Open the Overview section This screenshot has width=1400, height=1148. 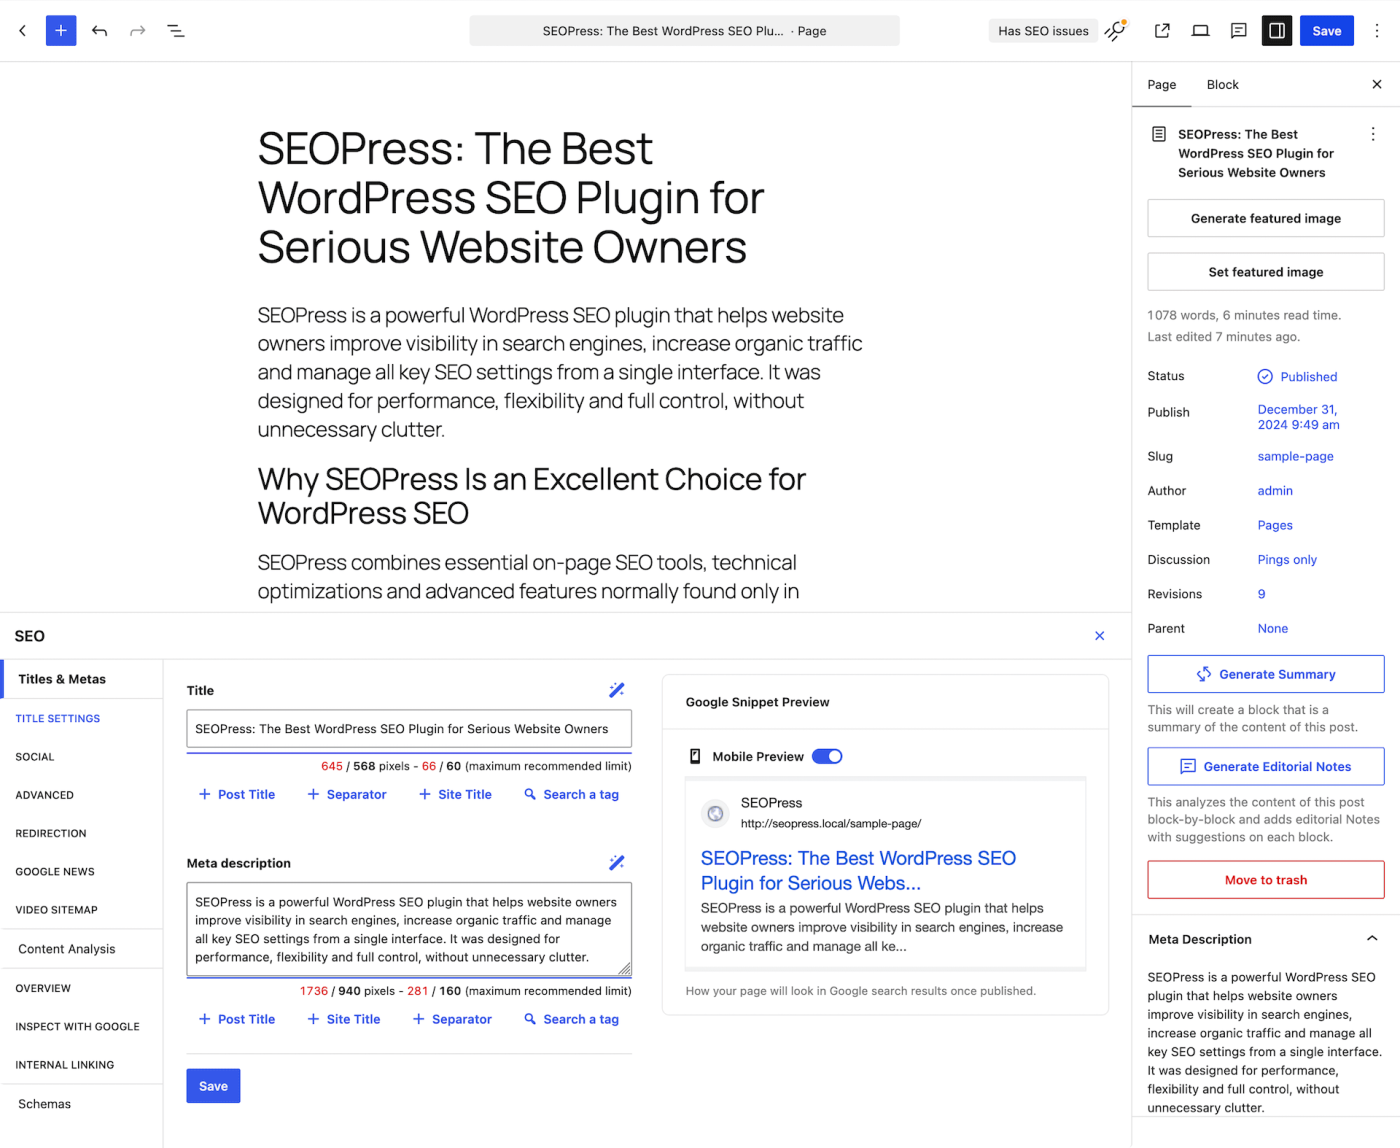click(x=43, y=988)
